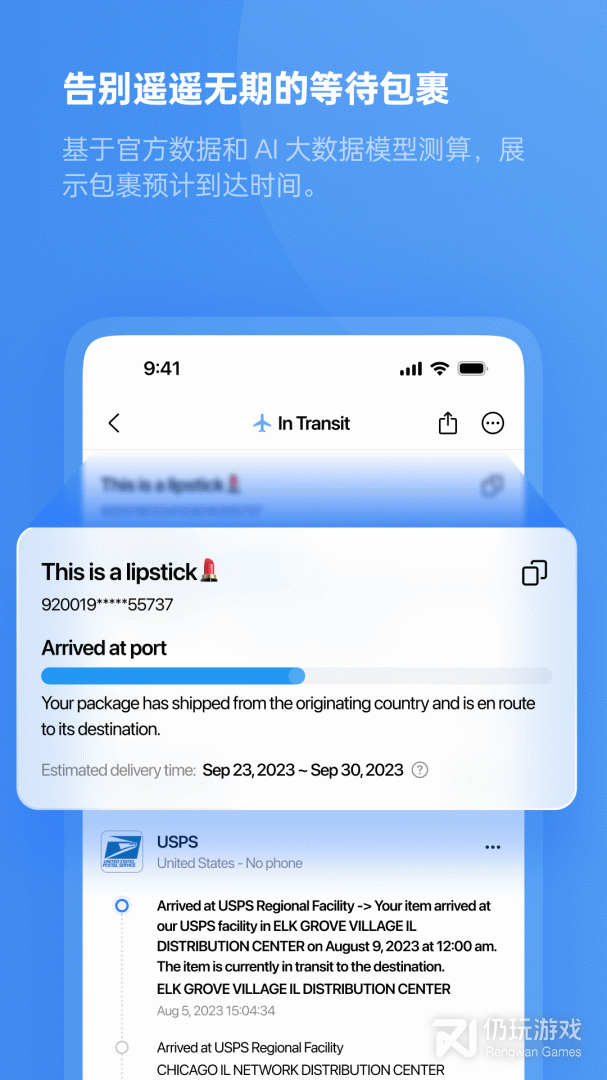Click the Arrived at port progress bar
Viewport: 607px width, 1080px height.
(x=296, y=676)
